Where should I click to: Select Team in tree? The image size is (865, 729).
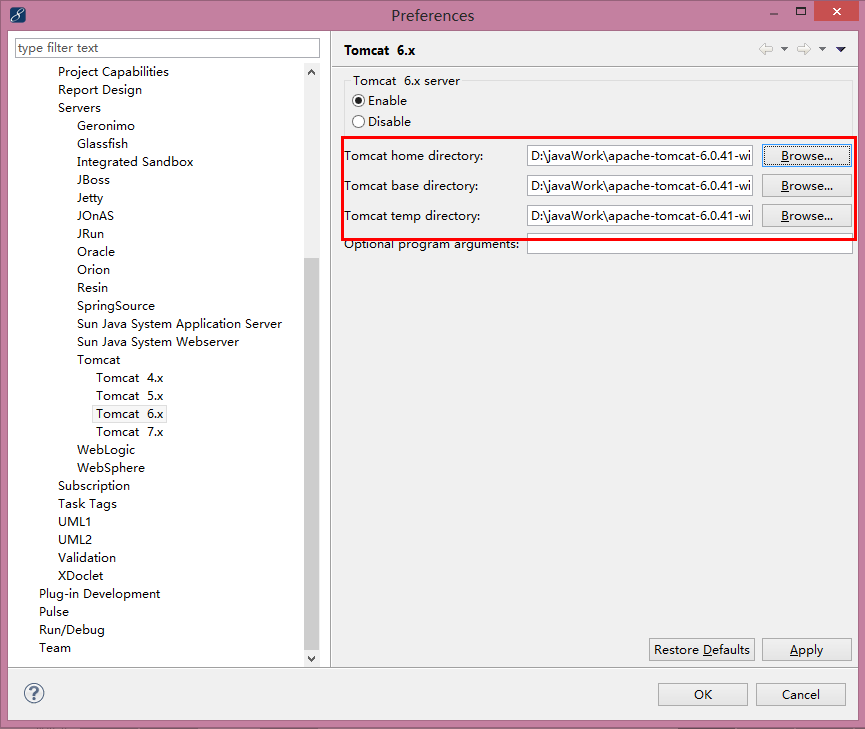coord(55,648)
